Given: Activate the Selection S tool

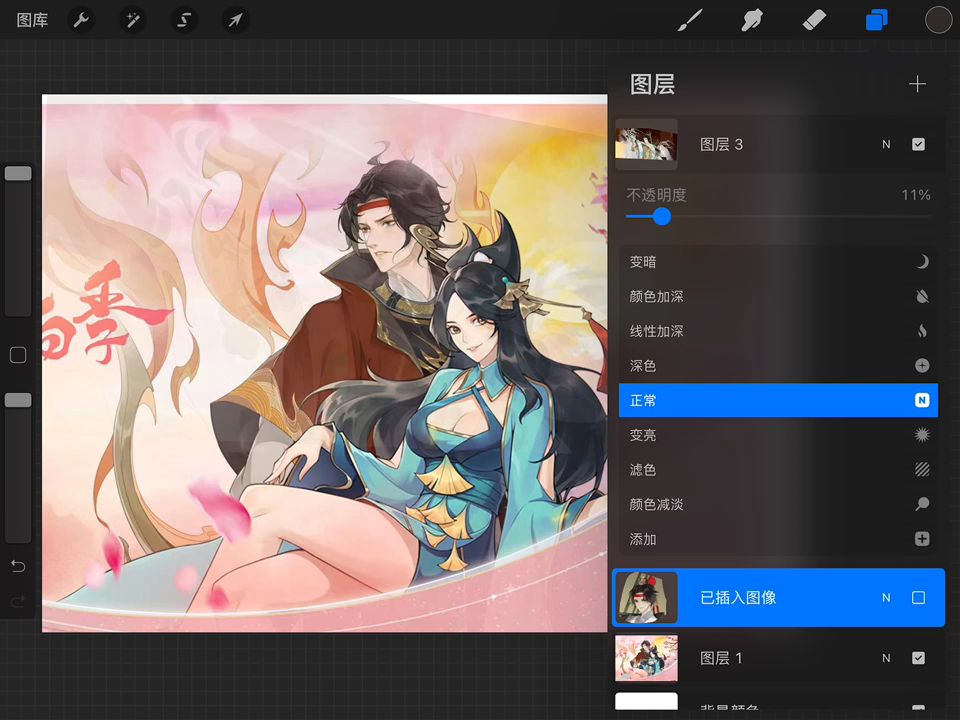Looking at the screenshot, I should coord(184,20).
